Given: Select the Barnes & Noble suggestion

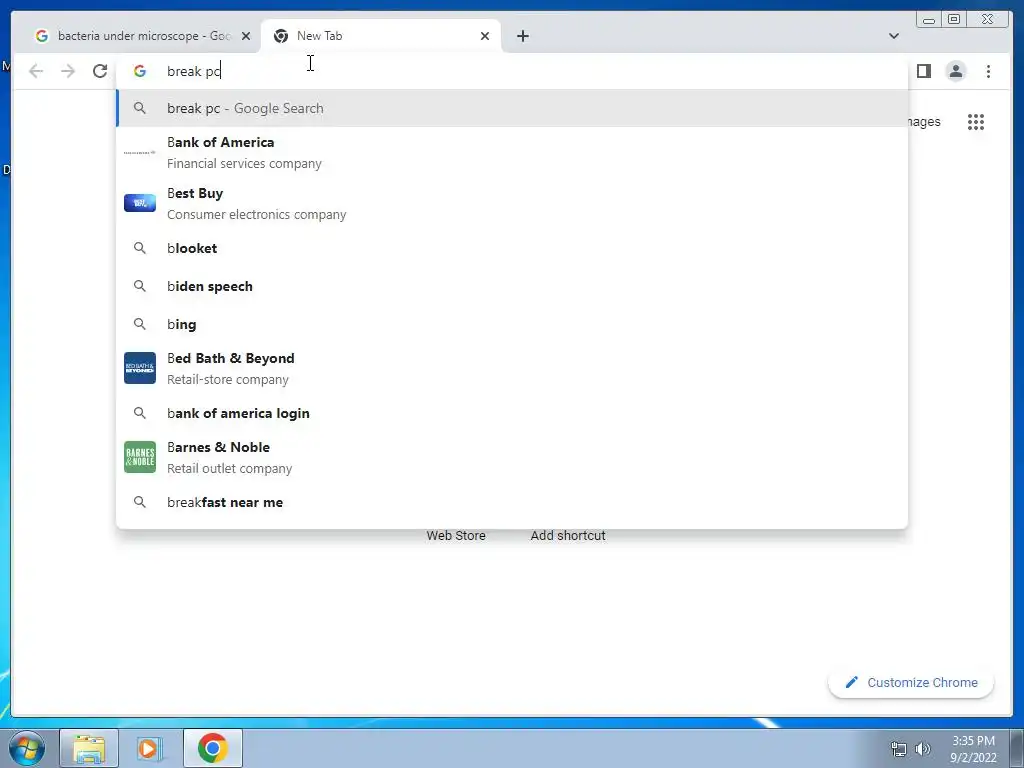Looking at the screenshot, I should (x=512, y=457).
